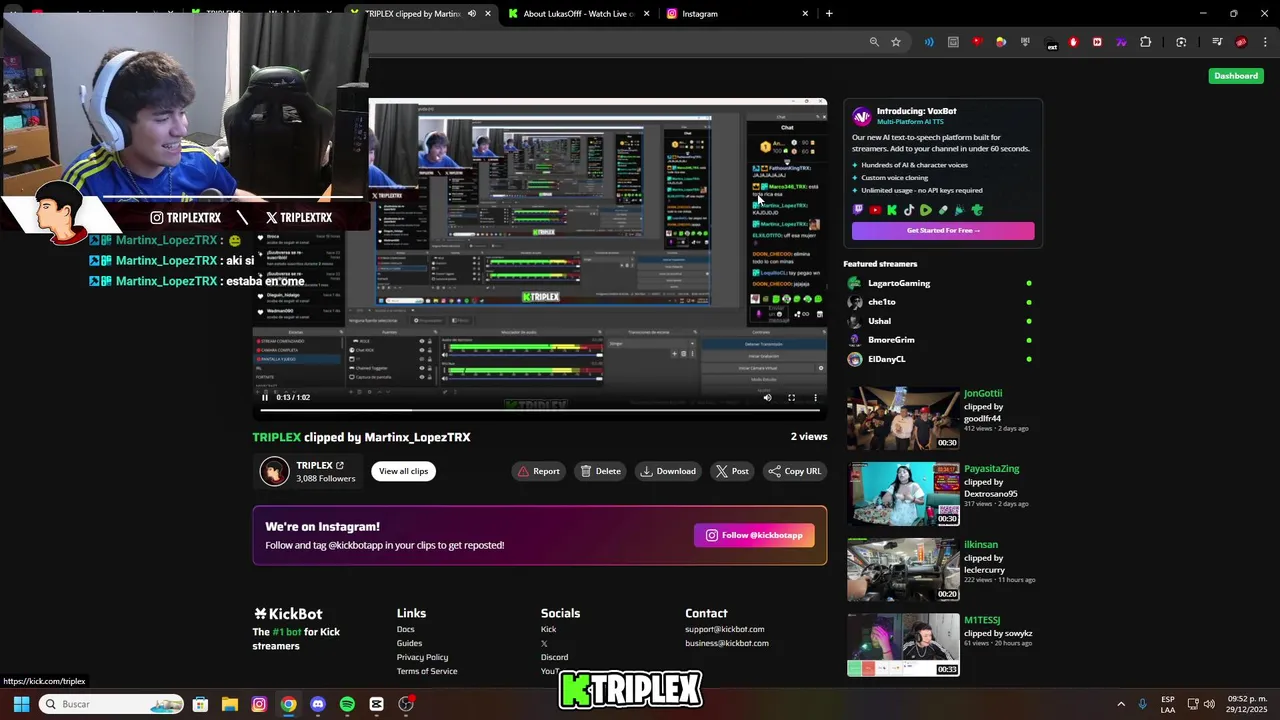Switch to the Instagram browser tab
This screenshot has height=720, width=1280.
737,14
